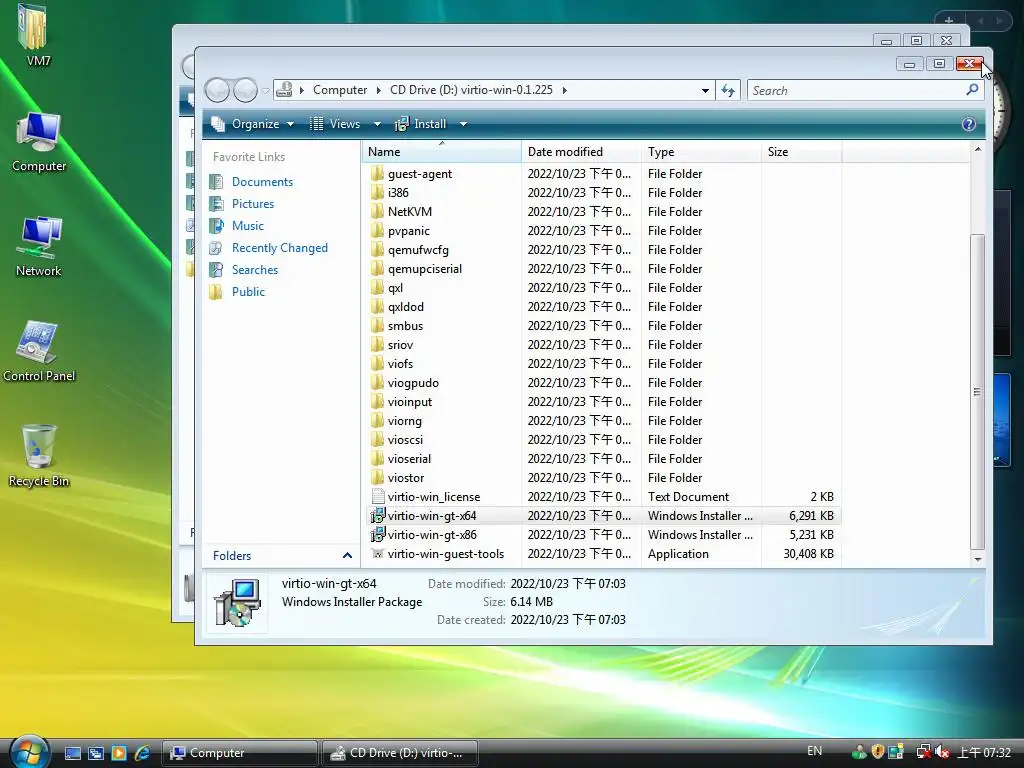Click the Computer breadcrumb in address bar
Viewport: 1024px width, 768px height.
[x=340, y=90]
